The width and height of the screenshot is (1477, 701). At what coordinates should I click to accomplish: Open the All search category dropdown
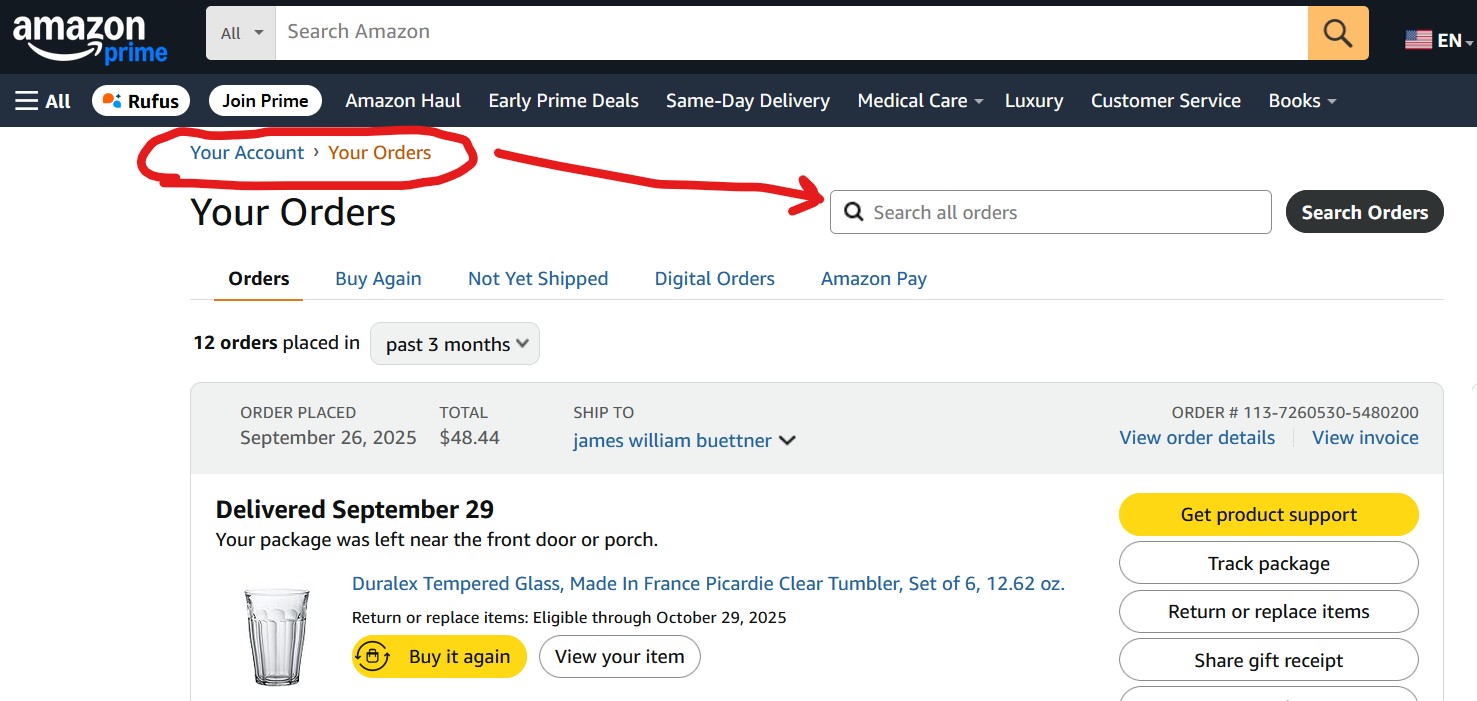point(241,33)
